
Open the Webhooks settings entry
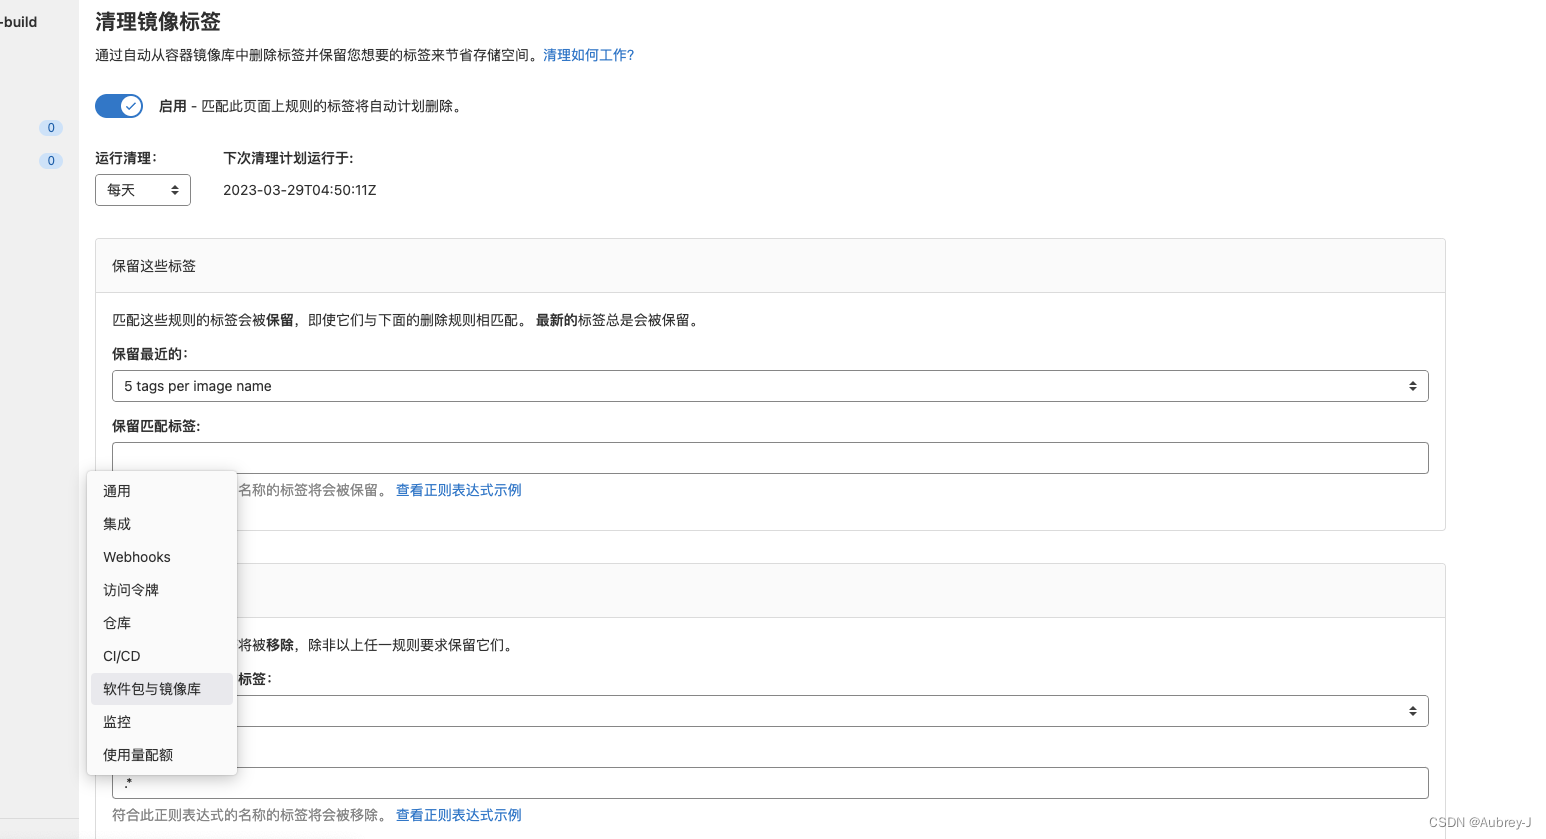click(x=137, y=557)
